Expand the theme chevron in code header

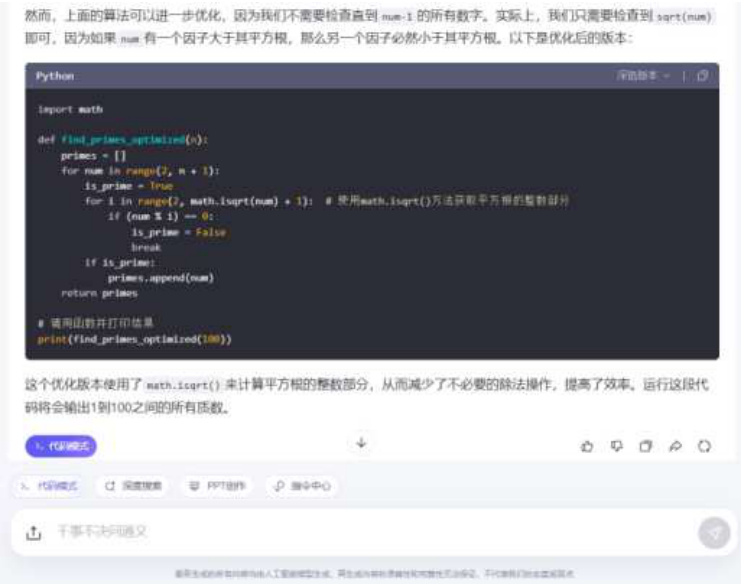[x=667, y=76]
